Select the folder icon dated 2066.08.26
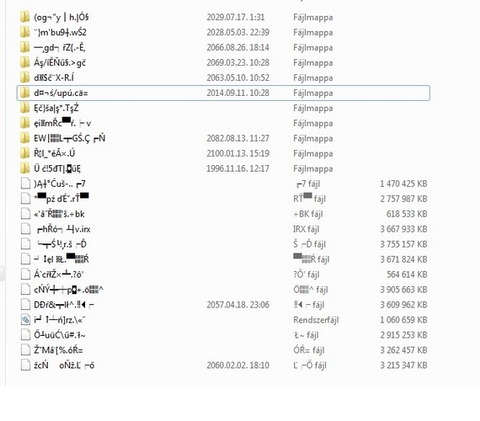Screen dimensions: 480x421 tap(25, 47)
